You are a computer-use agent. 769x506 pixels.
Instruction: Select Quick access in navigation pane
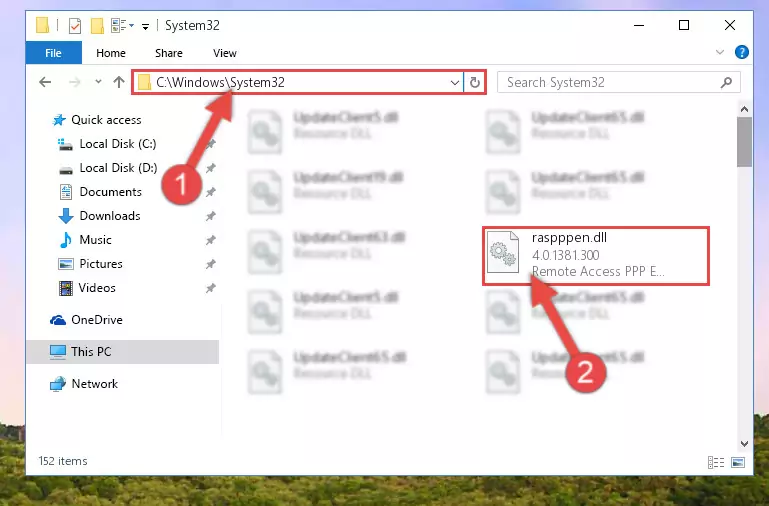106,120
